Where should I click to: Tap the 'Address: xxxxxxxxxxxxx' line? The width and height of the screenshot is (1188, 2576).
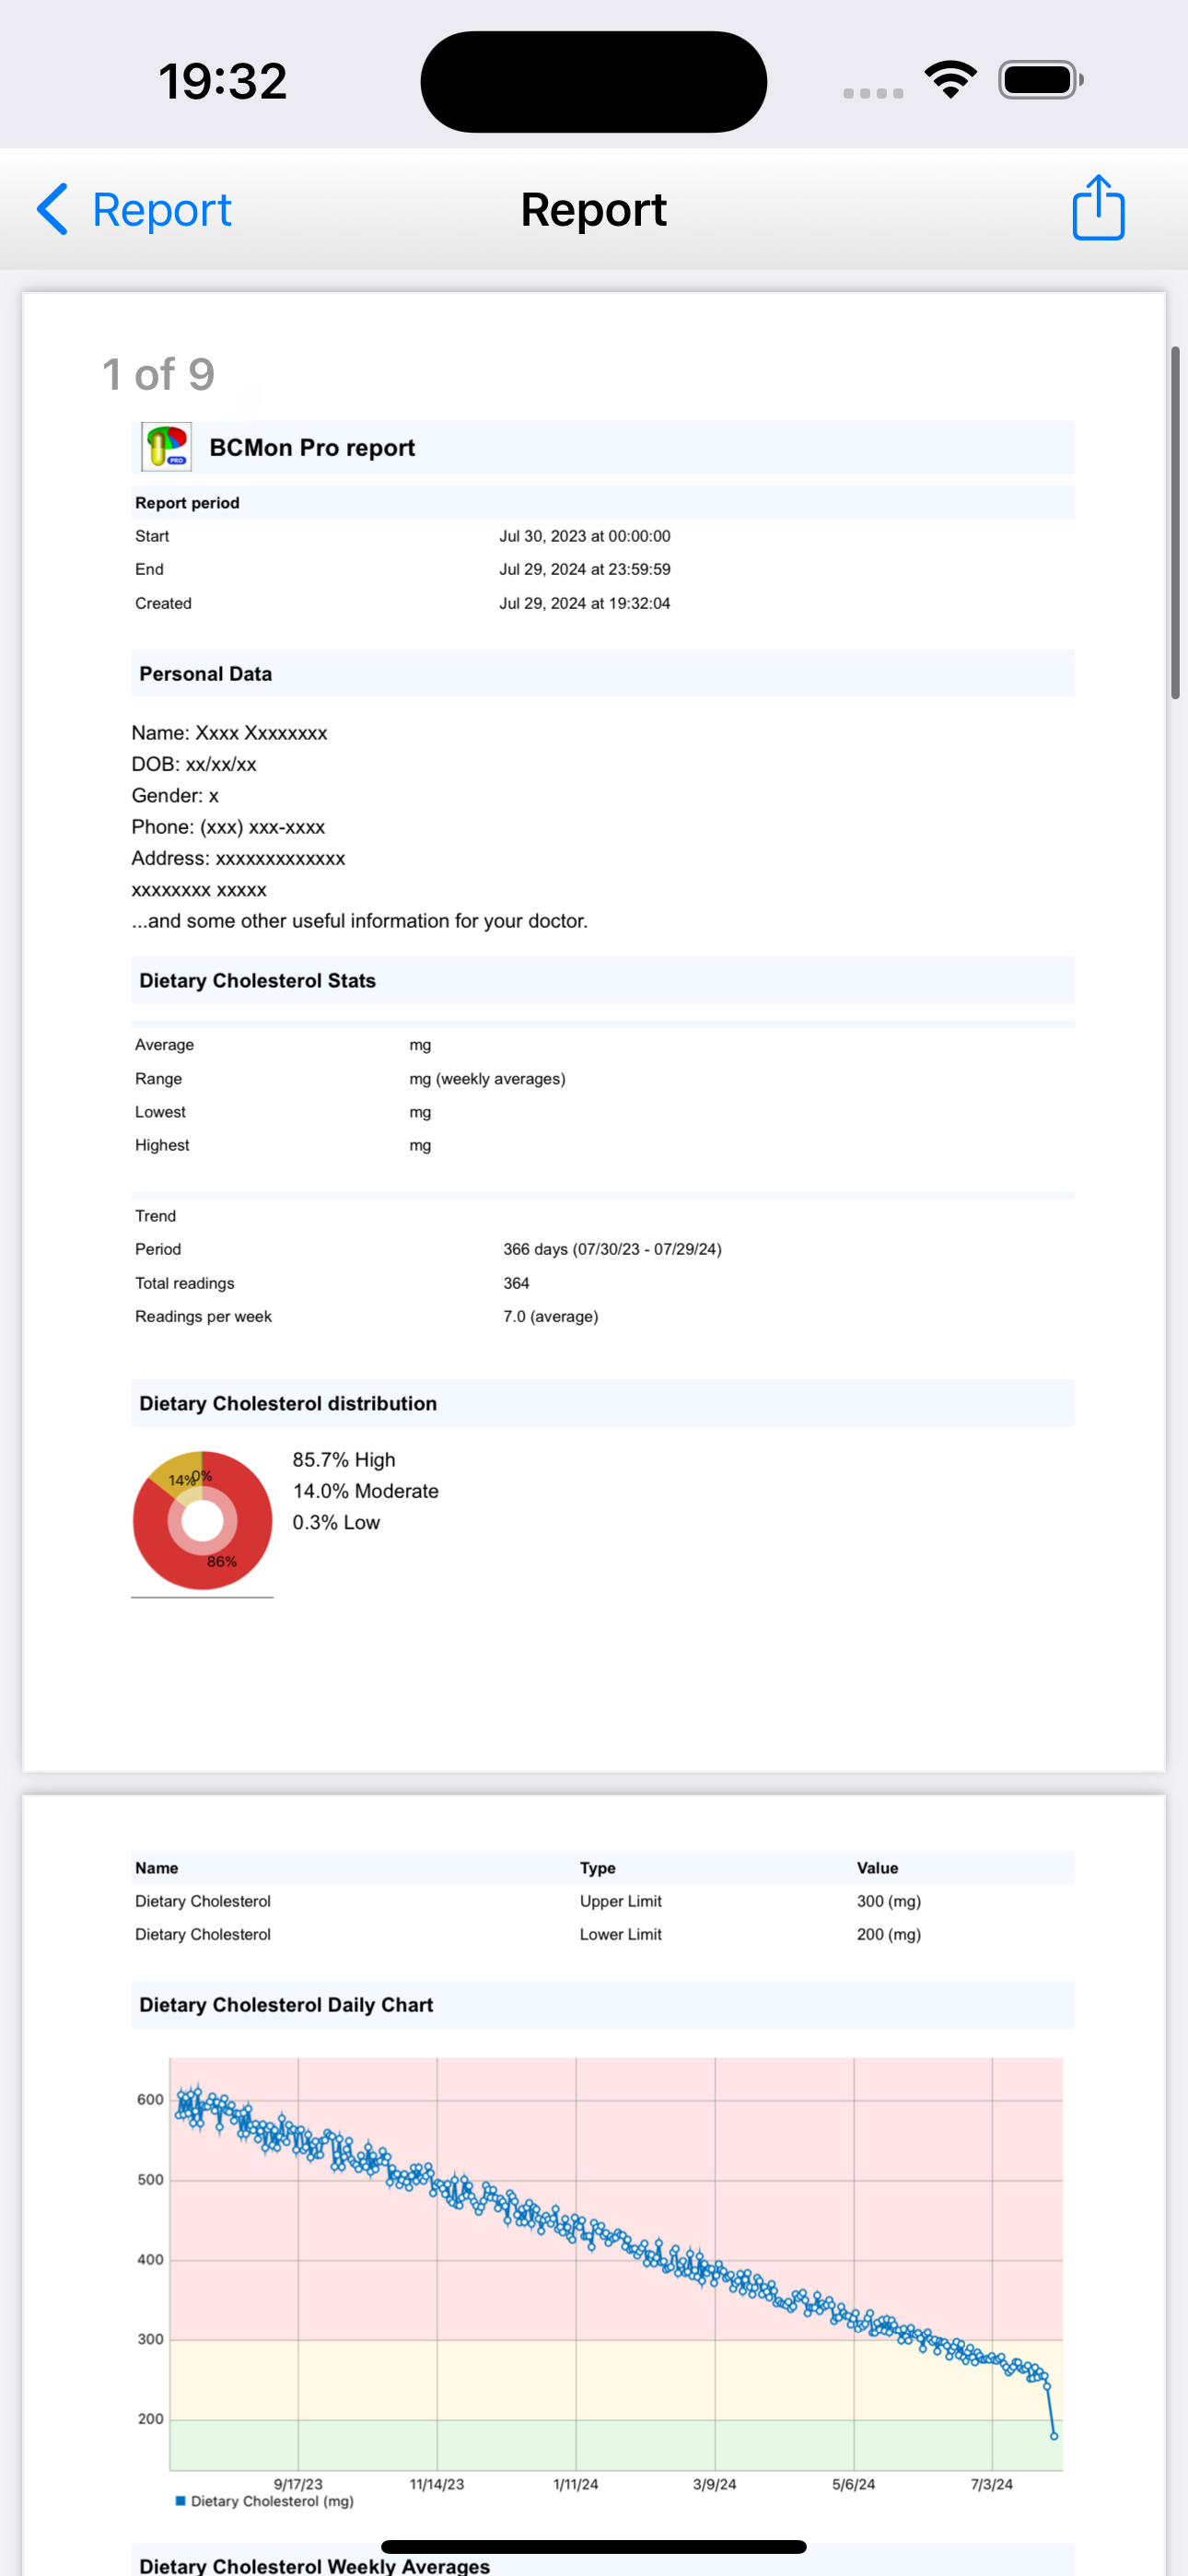tap(238, 858)
